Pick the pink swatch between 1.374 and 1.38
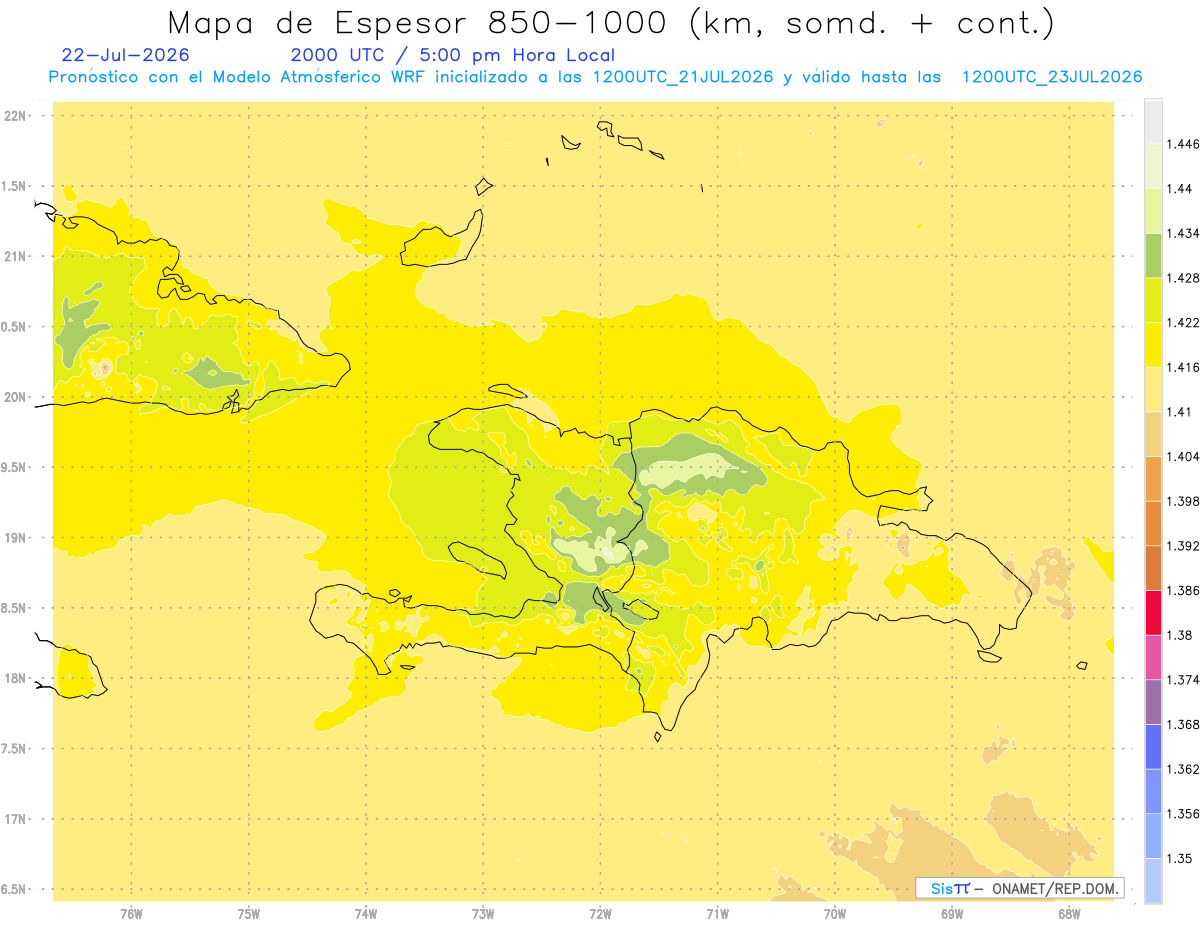The image size is (1200, 927). coord(1153,657)
